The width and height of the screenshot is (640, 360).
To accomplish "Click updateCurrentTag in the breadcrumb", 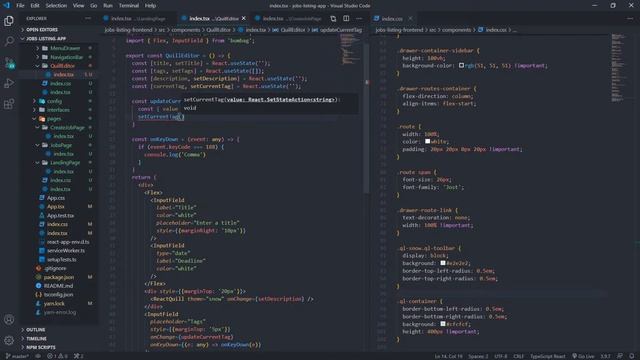I will [x=341, y=30].
